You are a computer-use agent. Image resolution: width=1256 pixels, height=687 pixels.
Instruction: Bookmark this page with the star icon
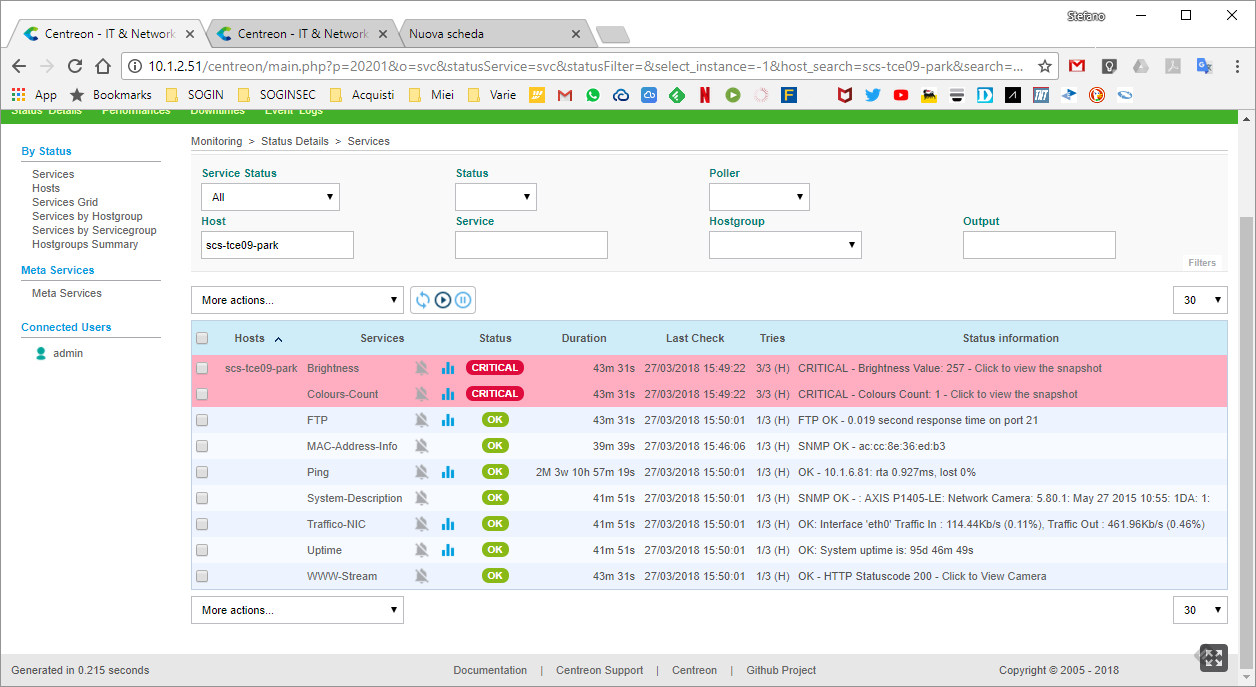(1045, 66)
